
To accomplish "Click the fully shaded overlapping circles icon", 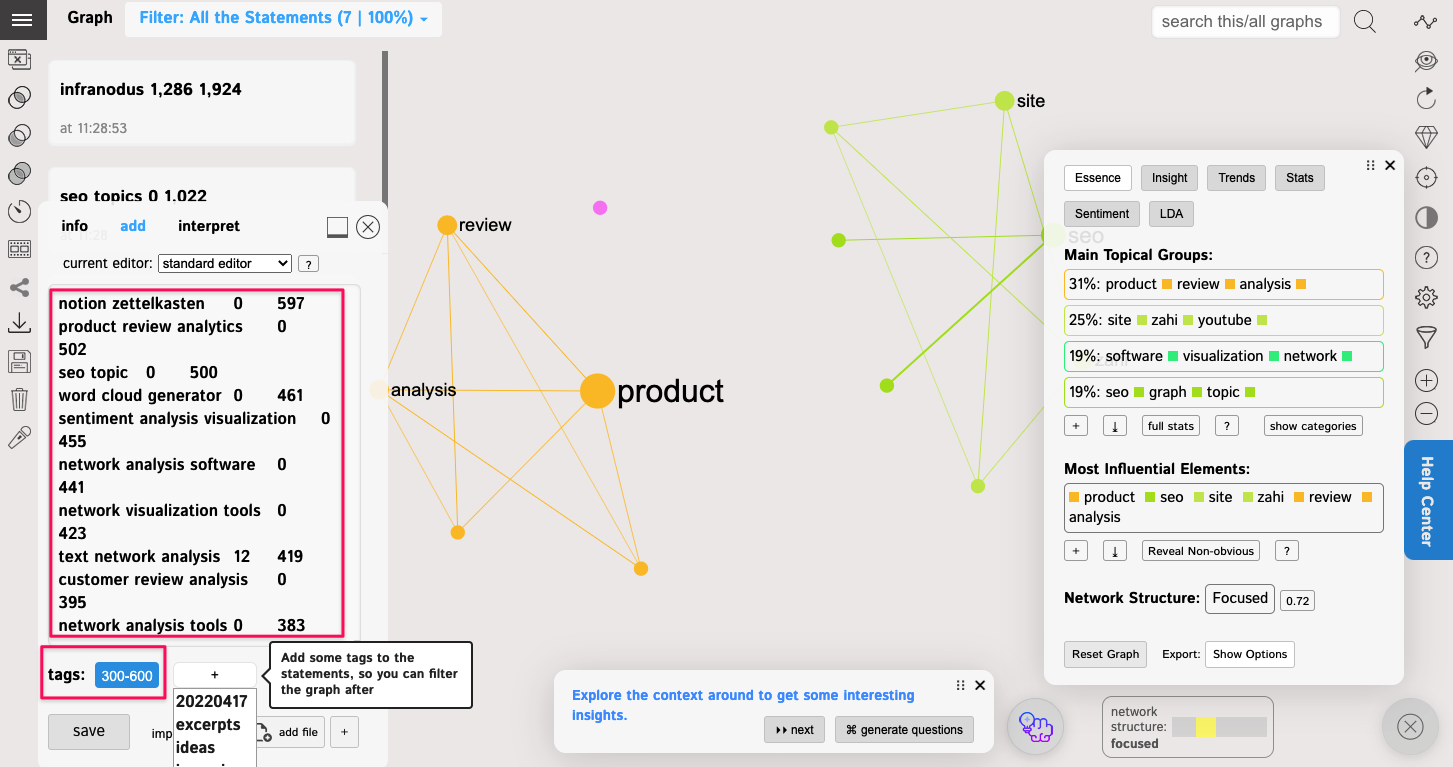I will 19,174.
